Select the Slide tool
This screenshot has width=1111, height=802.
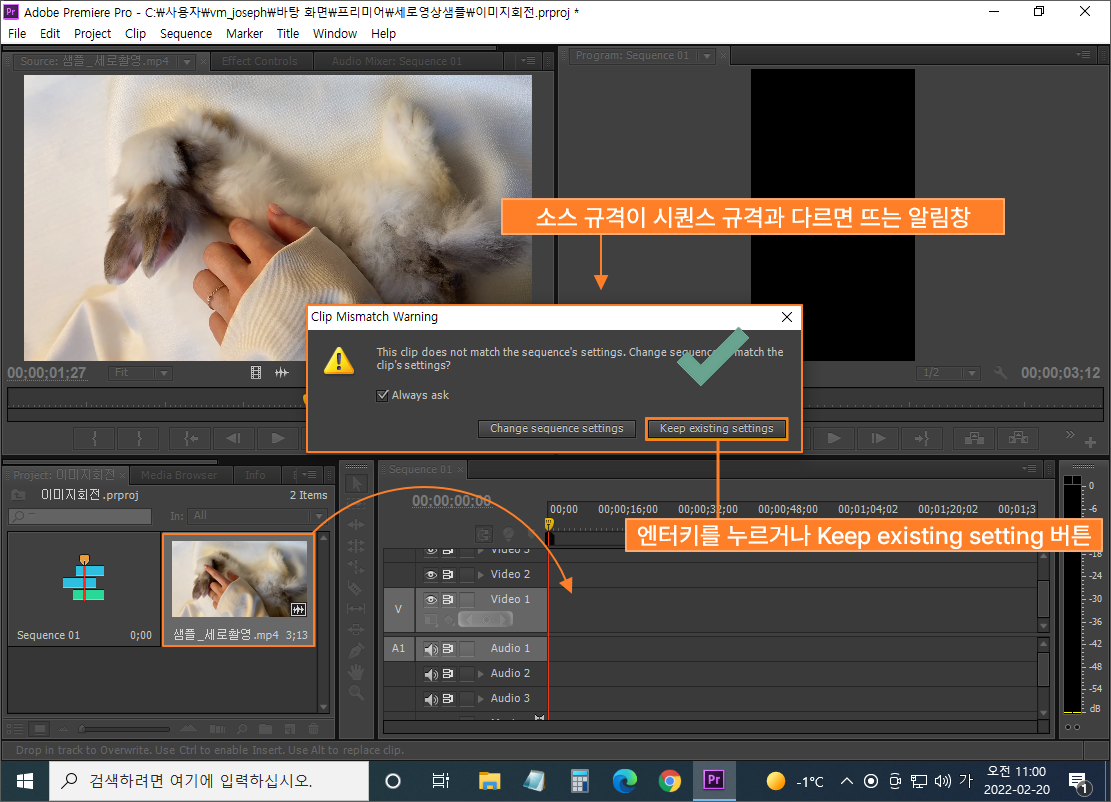pos(356,630)
